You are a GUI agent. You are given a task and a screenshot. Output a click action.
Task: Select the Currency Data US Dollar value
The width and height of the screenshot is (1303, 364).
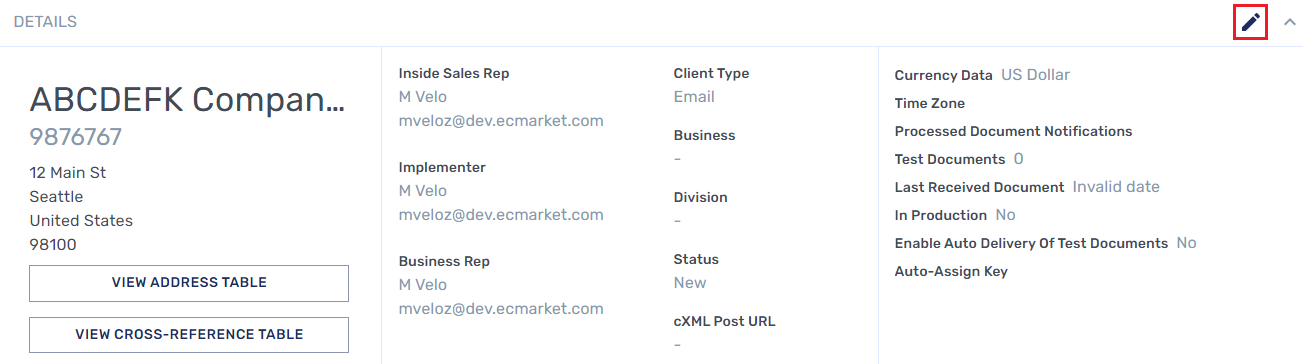pos(1035,75)
